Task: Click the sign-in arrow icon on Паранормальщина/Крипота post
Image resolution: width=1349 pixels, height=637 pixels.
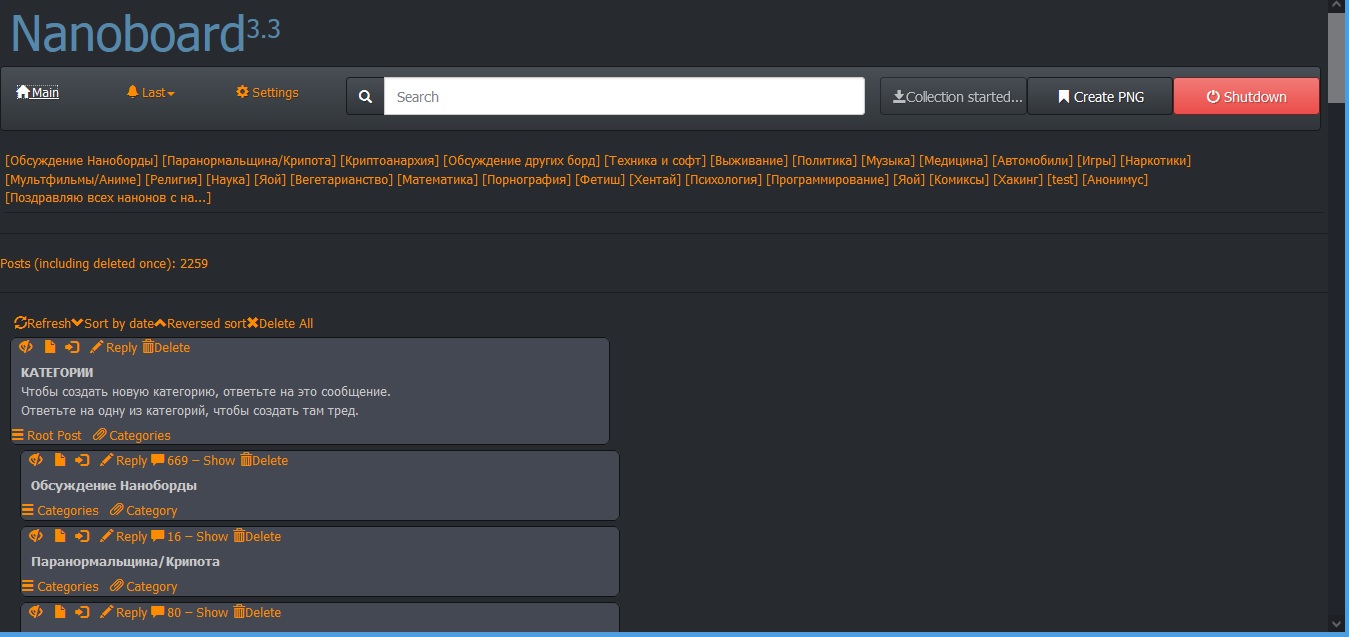Action: coord(82,536)
